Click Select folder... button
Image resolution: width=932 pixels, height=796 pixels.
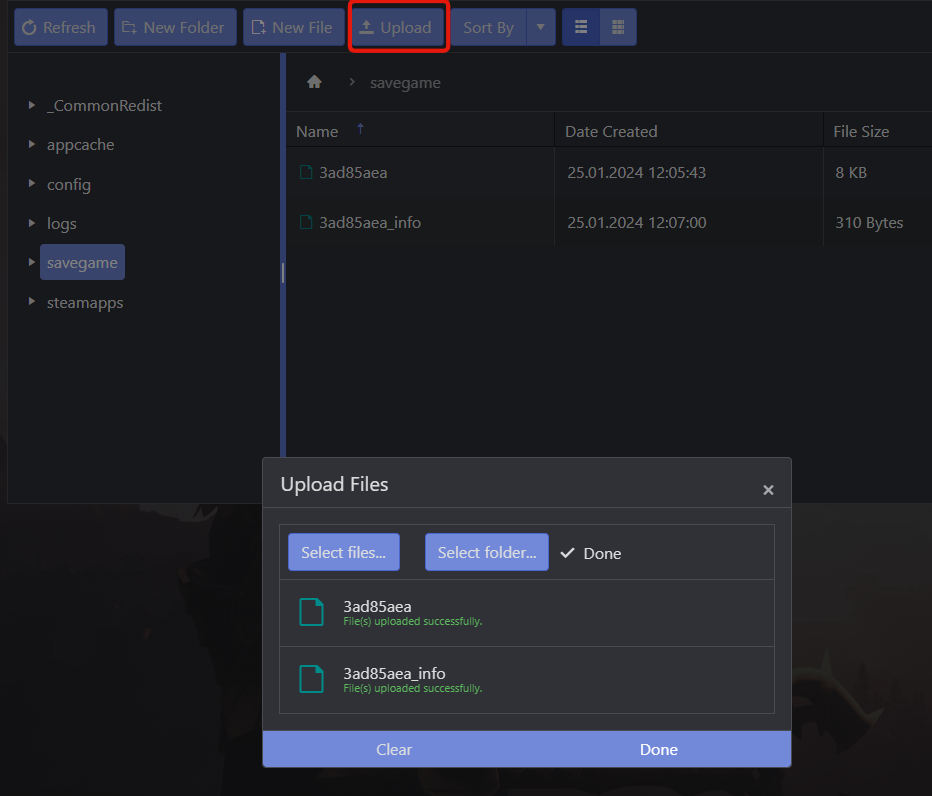tap(487, 552)
